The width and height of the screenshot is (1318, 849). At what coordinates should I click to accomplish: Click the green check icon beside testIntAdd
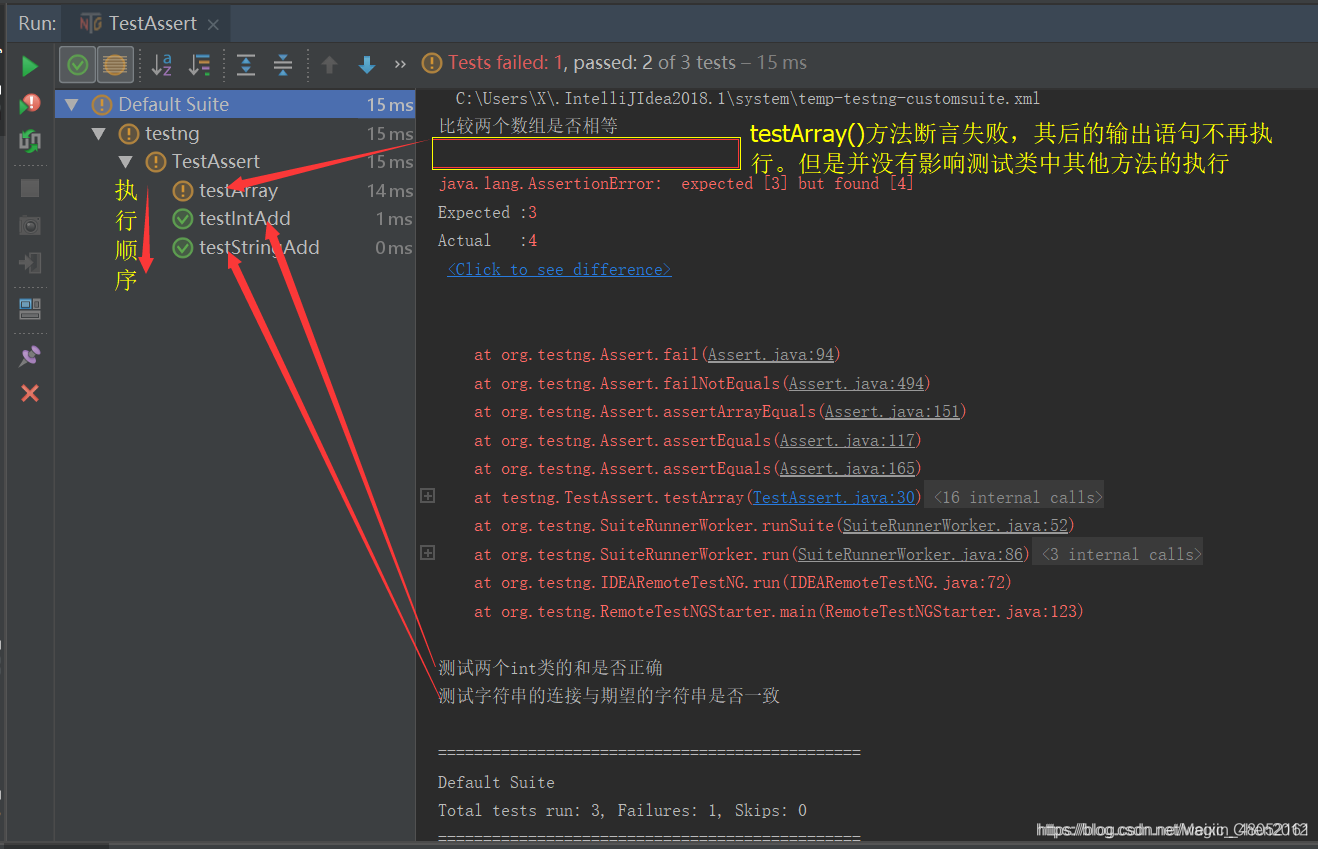click(x=183, y=218)
